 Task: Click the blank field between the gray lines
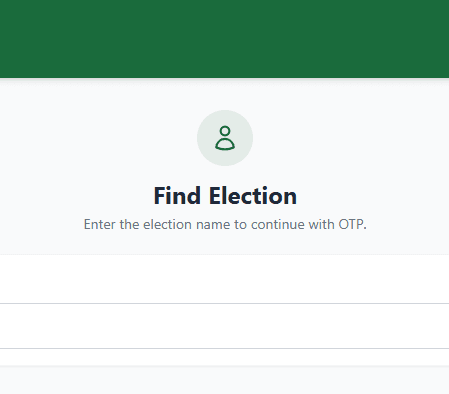[224, 326]
